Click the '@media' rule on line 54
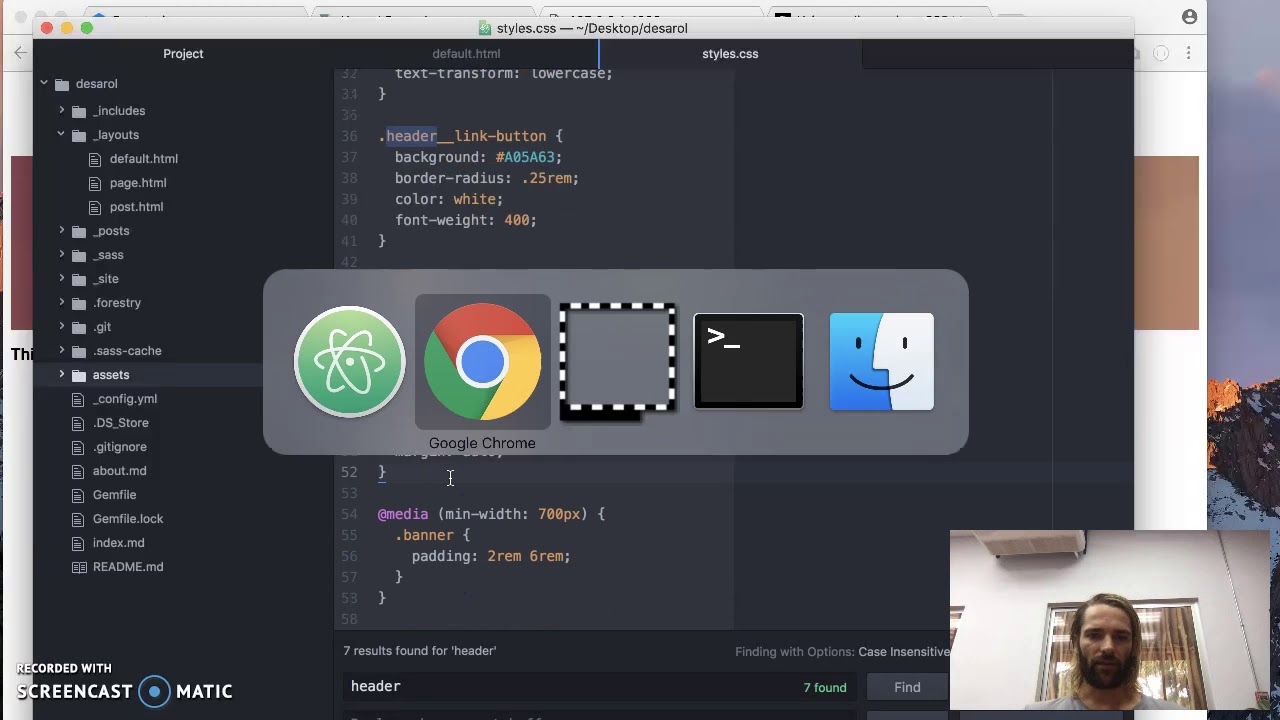 tap(403, 514)
